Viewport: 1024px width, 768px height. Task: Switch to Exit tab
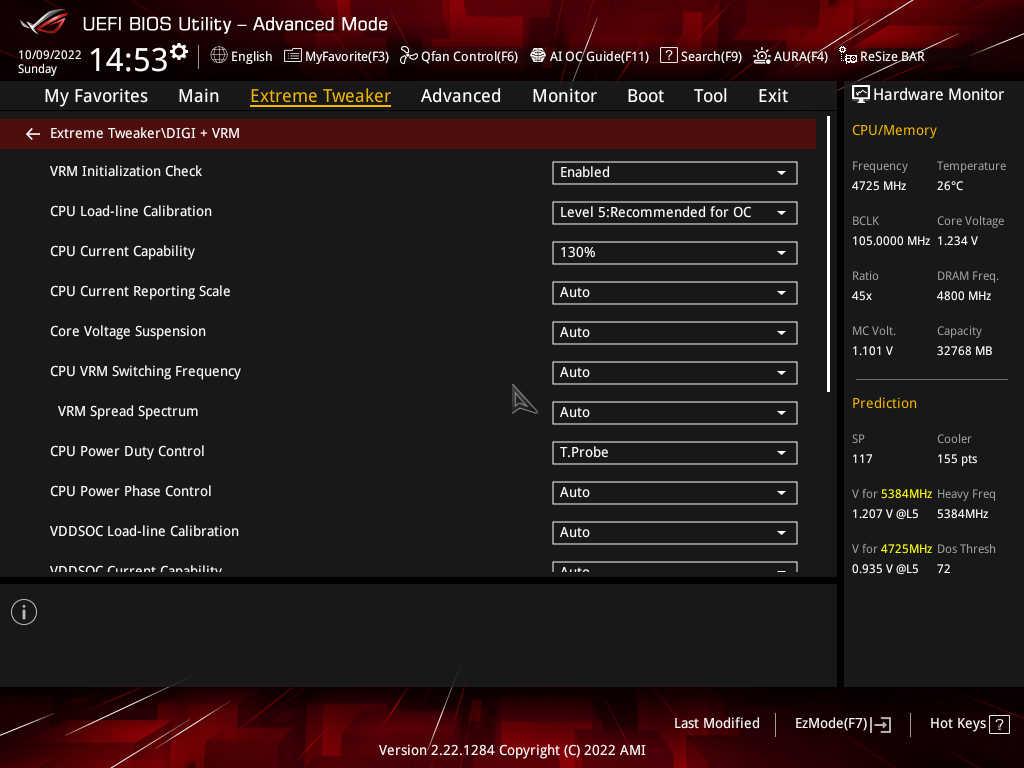(773, 96)
